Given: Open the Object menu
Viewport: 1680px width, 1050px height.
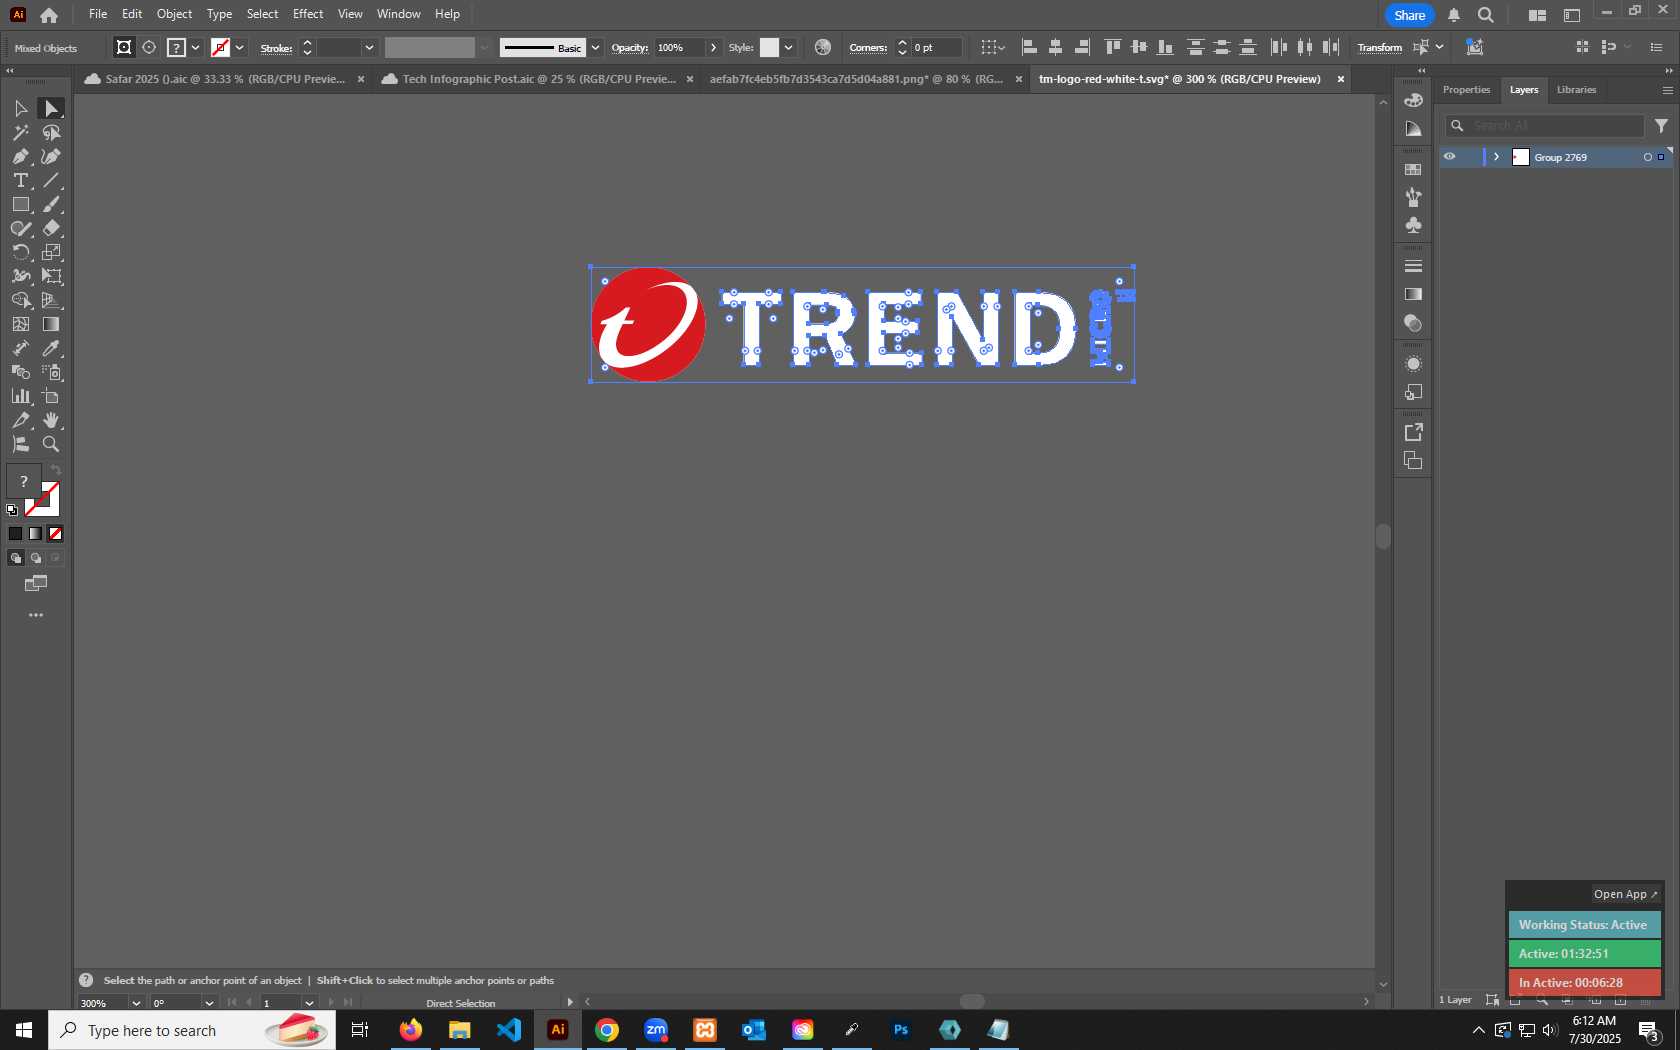Looking at the screenshot, I should tap(174, 14).
